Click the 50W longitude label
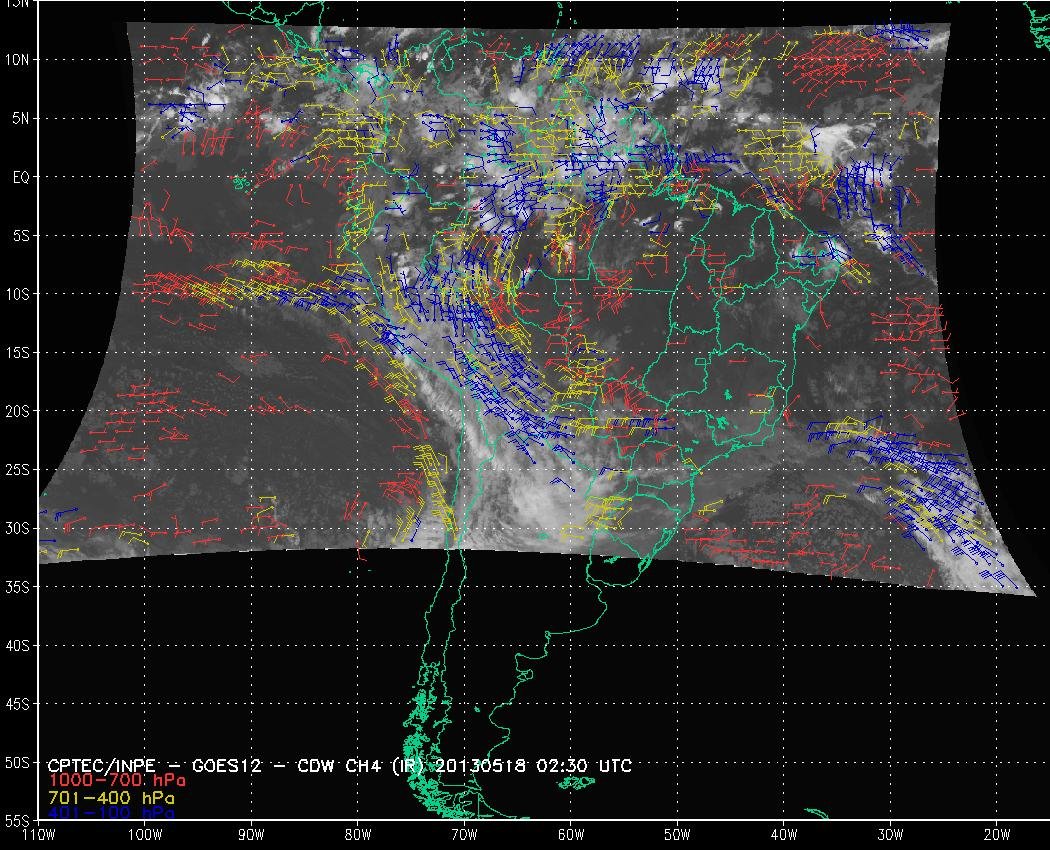The image size is (1050, 850). pos(678,835)
